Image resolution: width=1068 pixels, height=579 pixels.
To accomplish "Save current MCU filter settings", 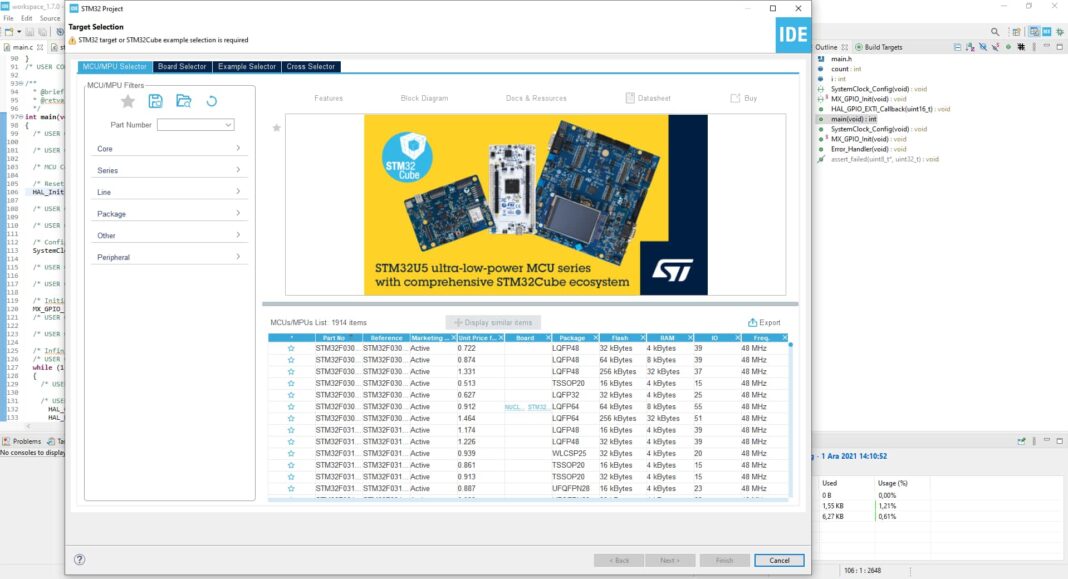I will 156,100.
